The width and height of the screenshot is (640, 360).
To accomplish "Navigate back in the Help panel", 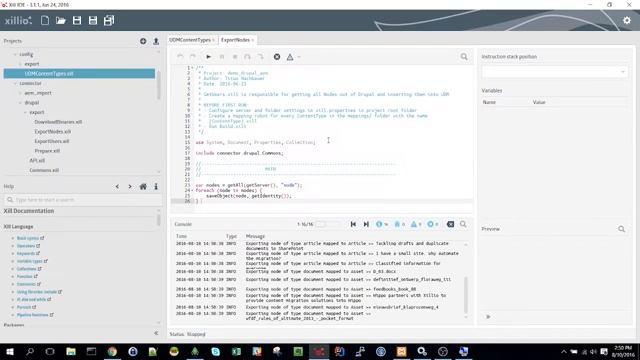I will tap(117, 187).
